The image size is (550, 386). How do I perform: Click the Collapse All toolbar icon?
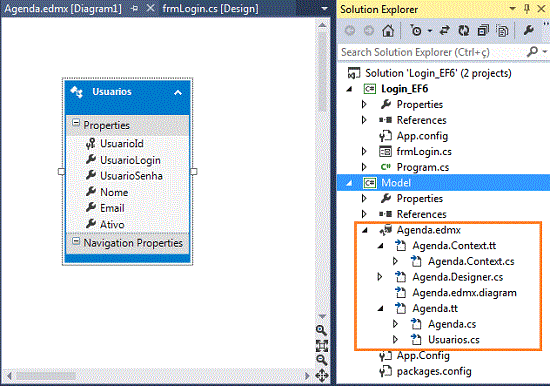(483, 31)
